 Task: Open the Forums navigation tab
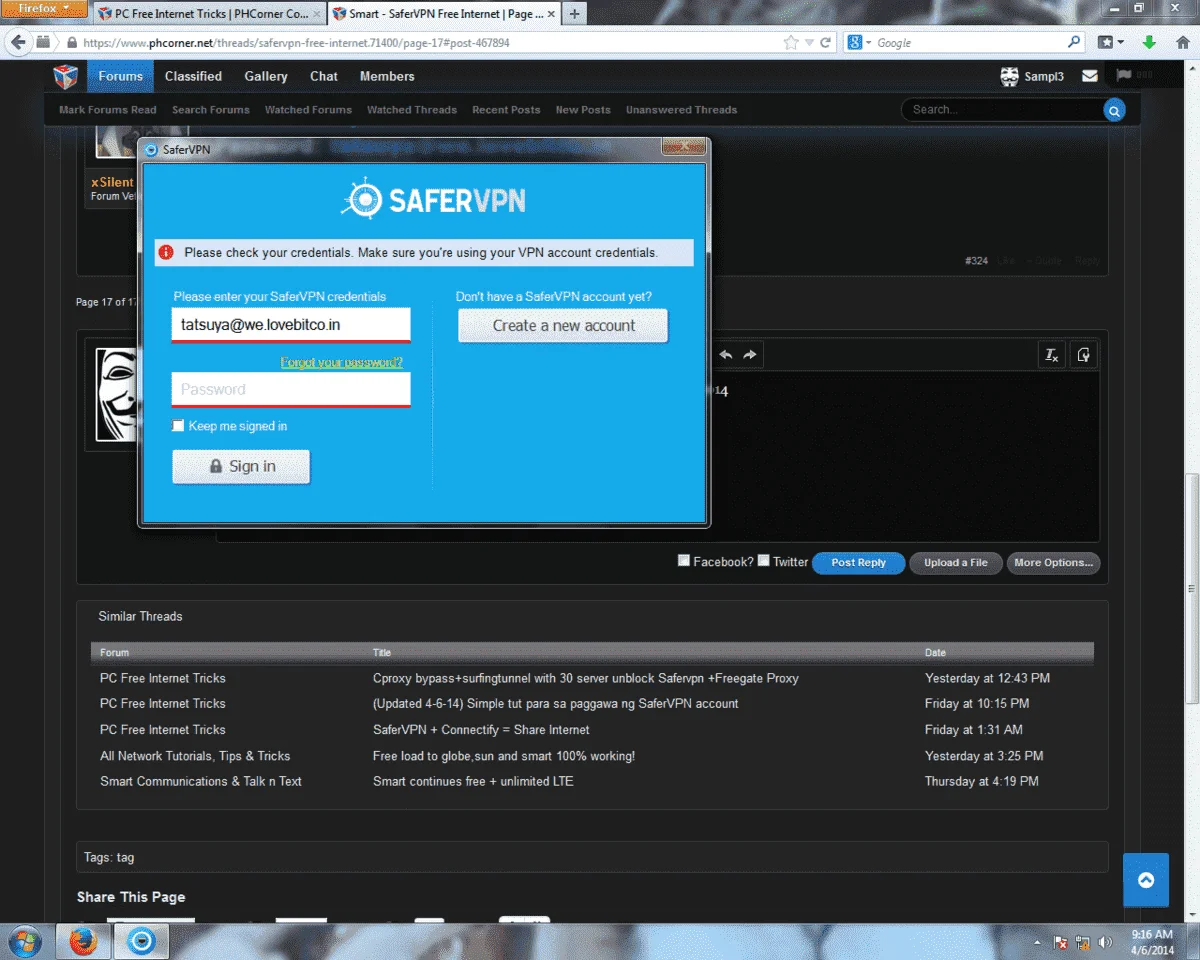[x=120, y=77]
